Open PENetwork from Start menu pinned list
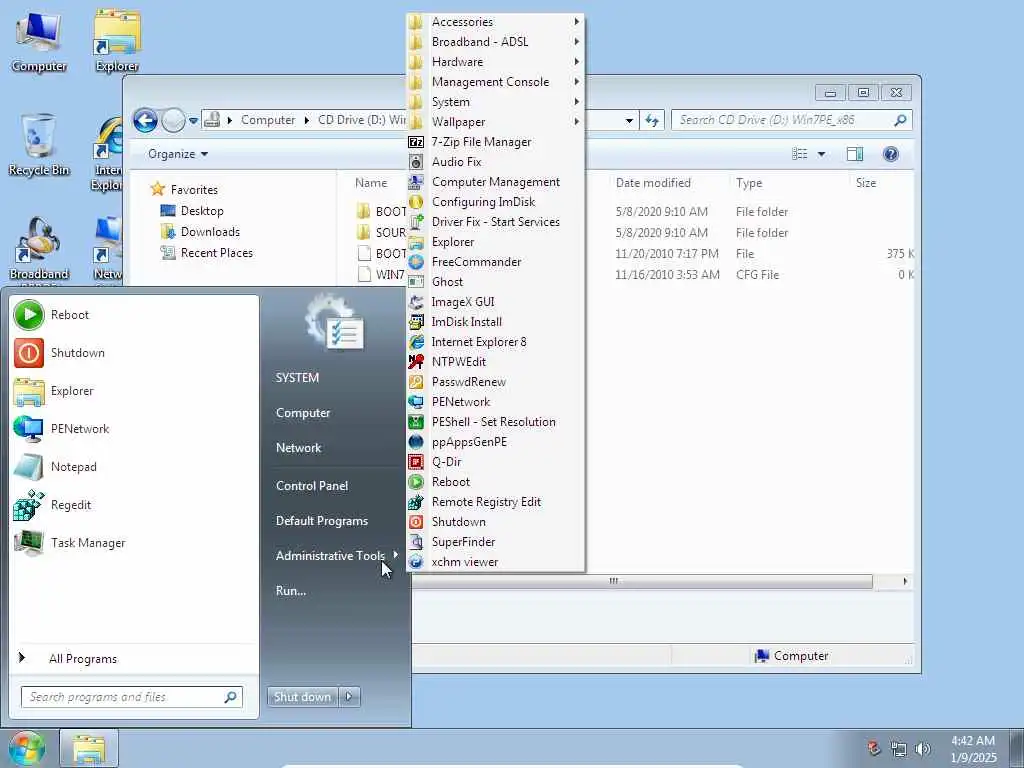Image resolution: width=1024 pixels, height=768 pixels. 135,429
